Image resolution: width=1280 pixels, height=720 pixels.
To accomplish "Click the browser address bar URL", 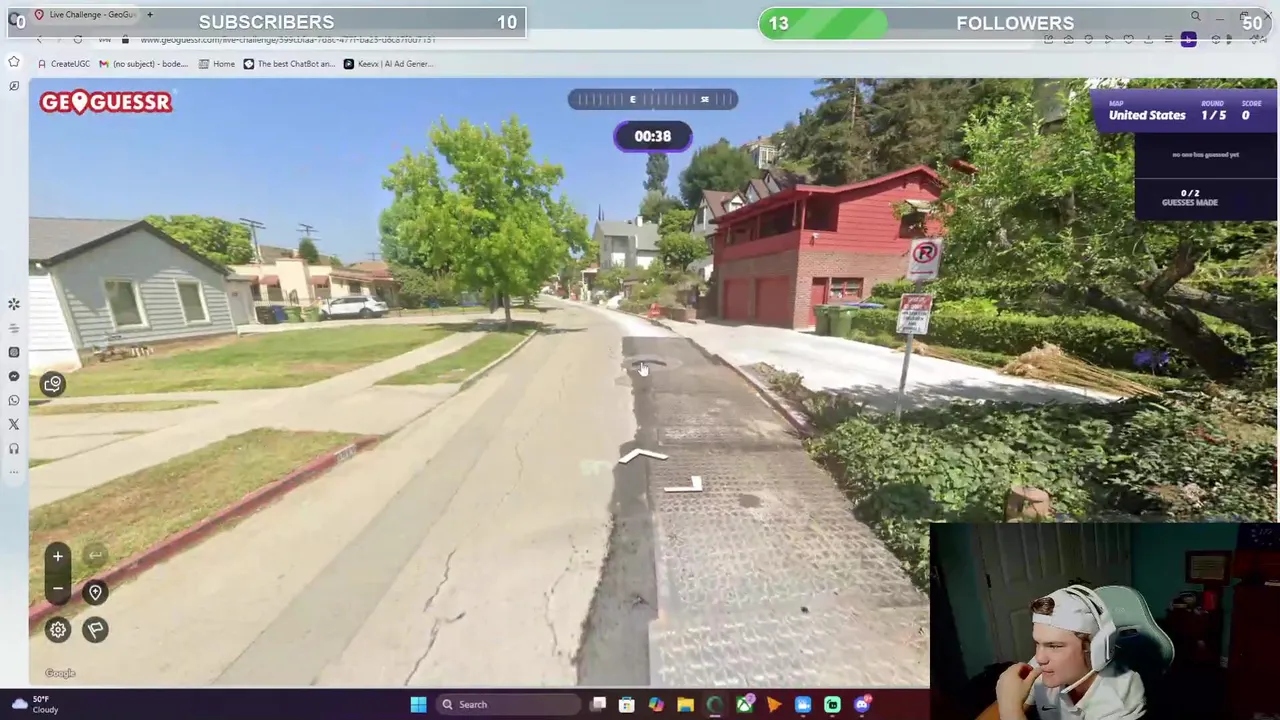I will click(288, 39).
